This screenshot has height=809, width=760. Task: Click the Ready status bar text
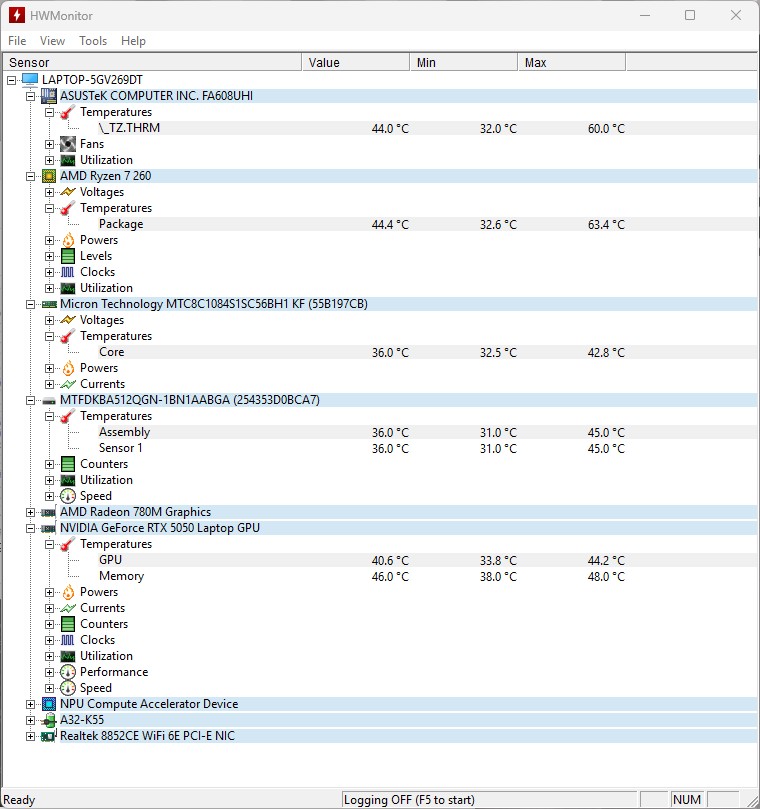(x=19, y=800)
